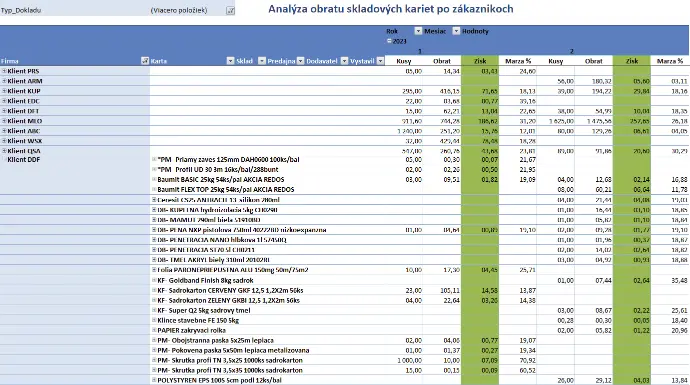Screen dimensions: 690x385
Task: Expand DB- KUPELNA hydroizolacia 5kg item
Action: coord(154,210)
